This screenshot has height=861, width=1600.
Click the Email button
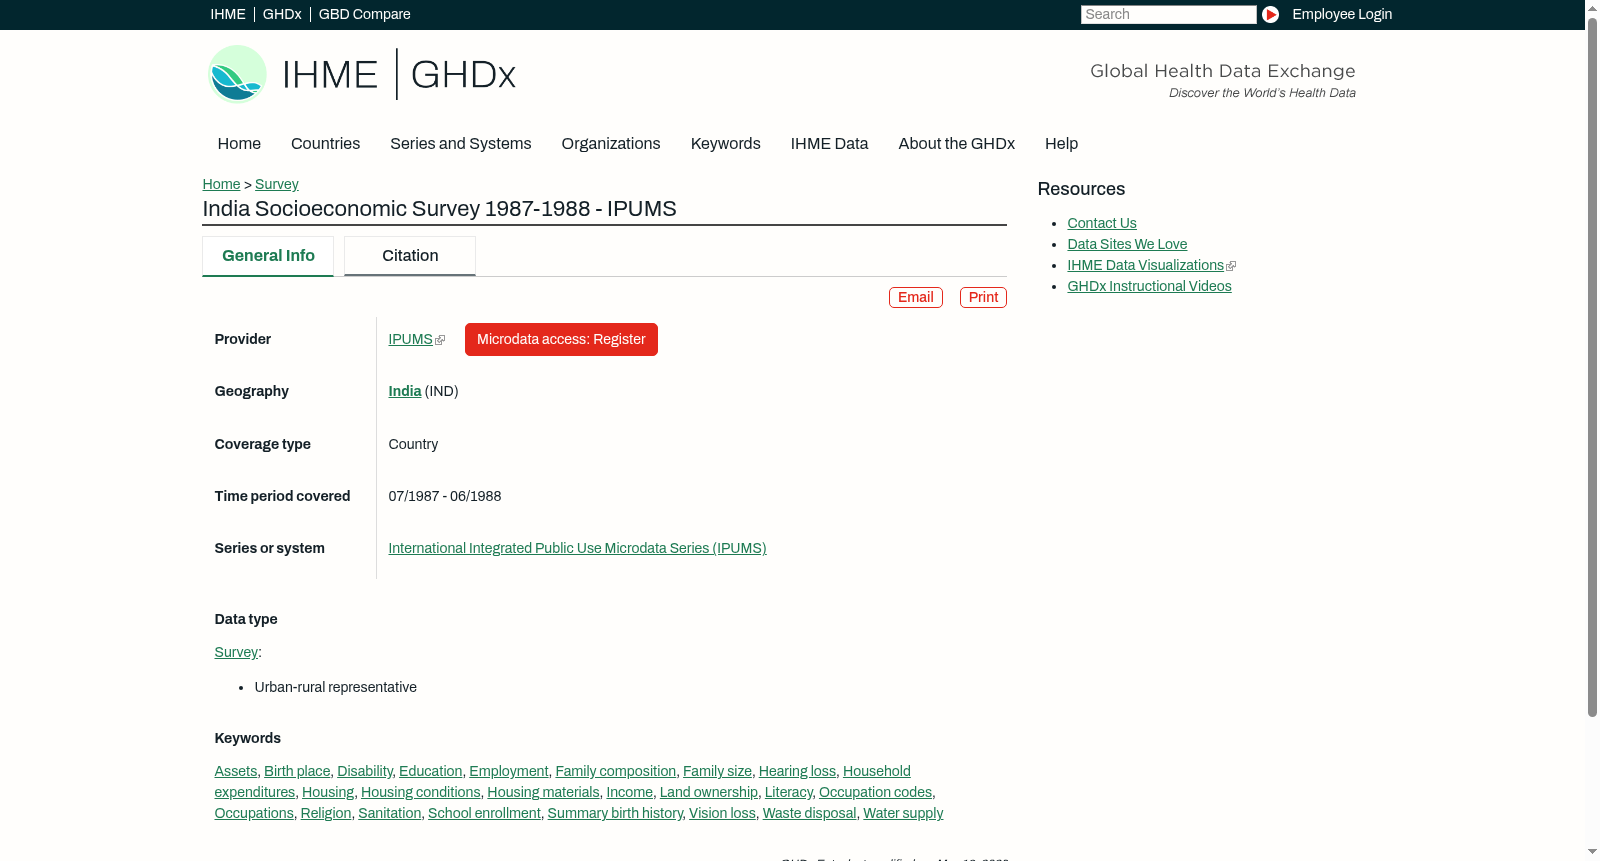point(916,297)
